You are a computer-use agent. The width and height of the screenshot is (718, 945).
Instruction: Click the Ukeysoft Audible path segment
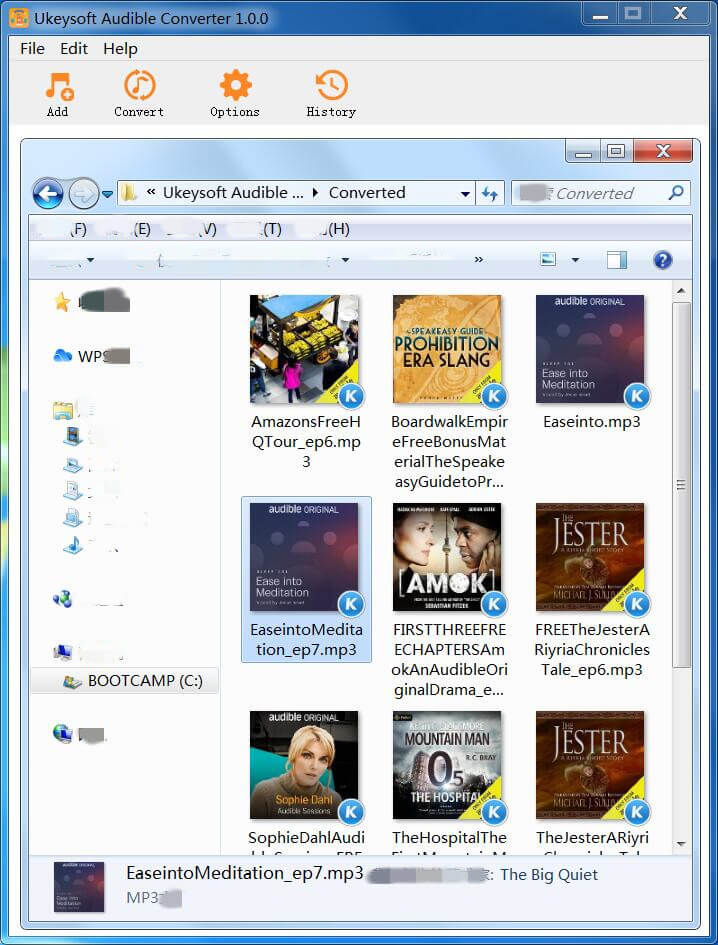233,193
